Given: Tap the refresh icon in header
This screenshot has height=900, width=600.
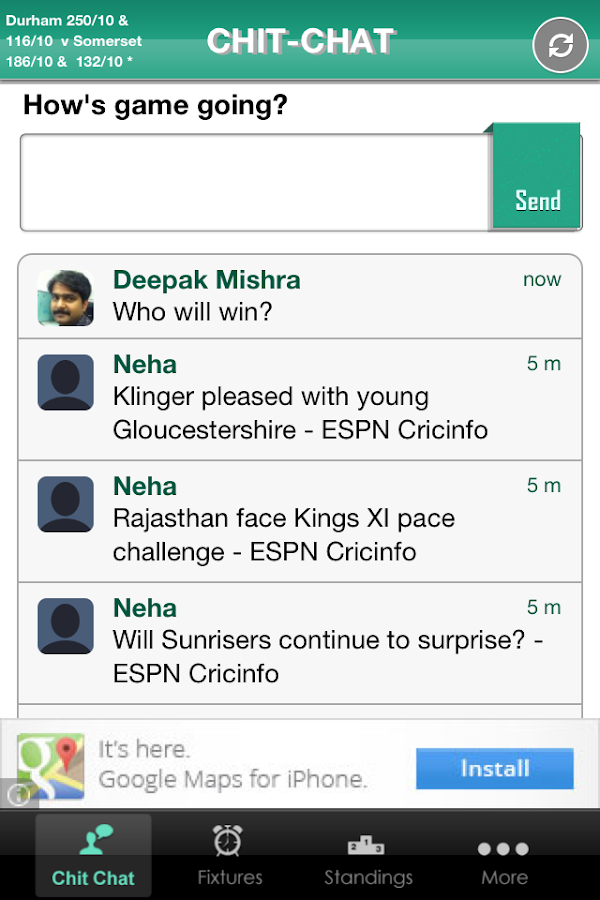Looking at the screenshot, I should pyautogui.click(x=560, y=45).
